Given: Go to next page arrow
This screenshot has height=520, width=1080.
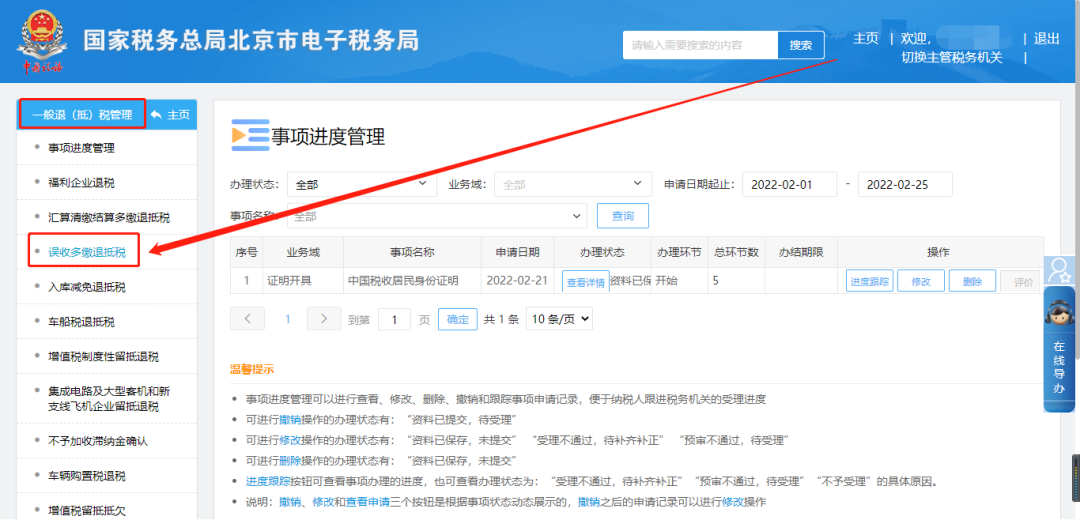Looking at the screenshot, I should click(324, 320).
